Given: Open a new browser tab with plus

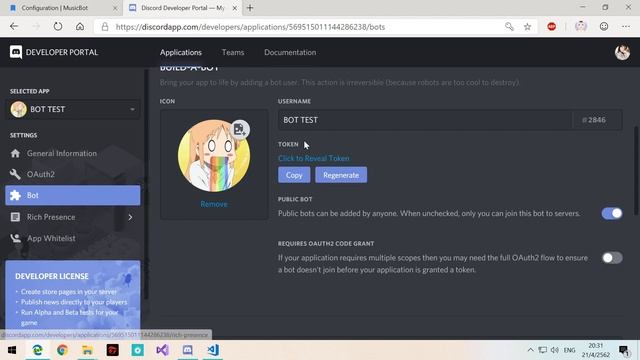Looking at the screenshot, I should click(x=250, y=8).
